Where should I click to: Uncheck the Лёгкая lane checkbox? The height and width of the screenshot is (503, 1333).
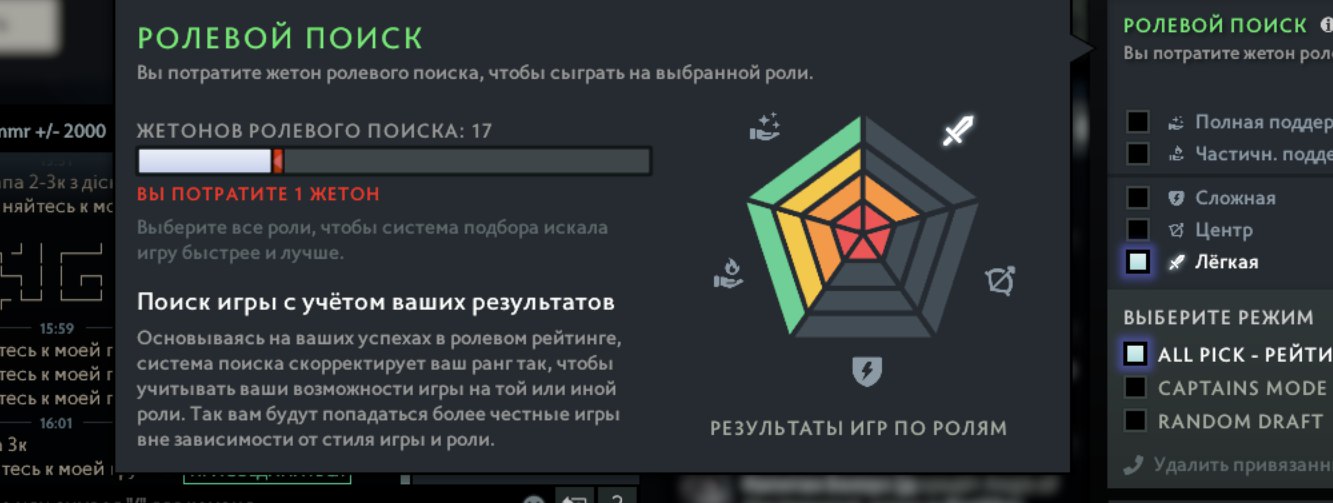coord(1137,262)
